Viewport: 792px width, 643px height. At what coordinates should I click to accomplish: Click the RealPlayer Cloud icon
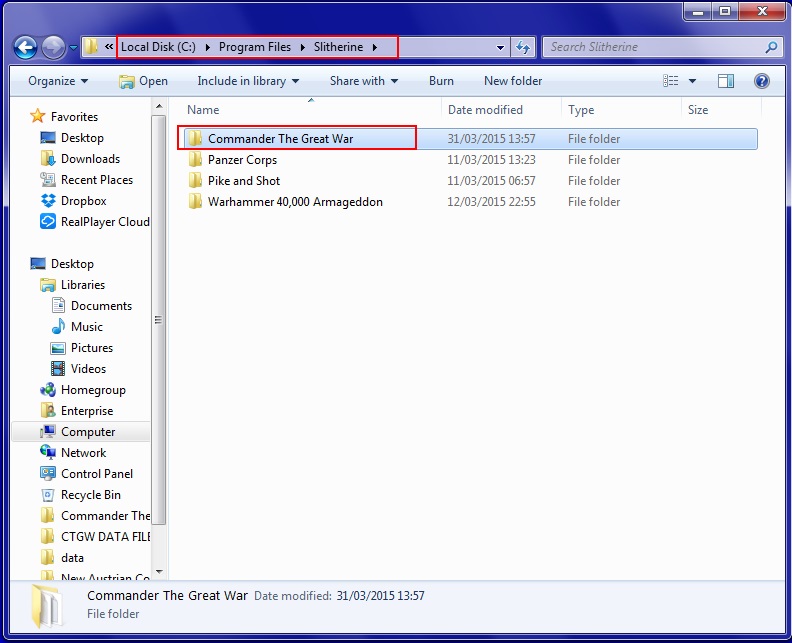tap(48, 222)
